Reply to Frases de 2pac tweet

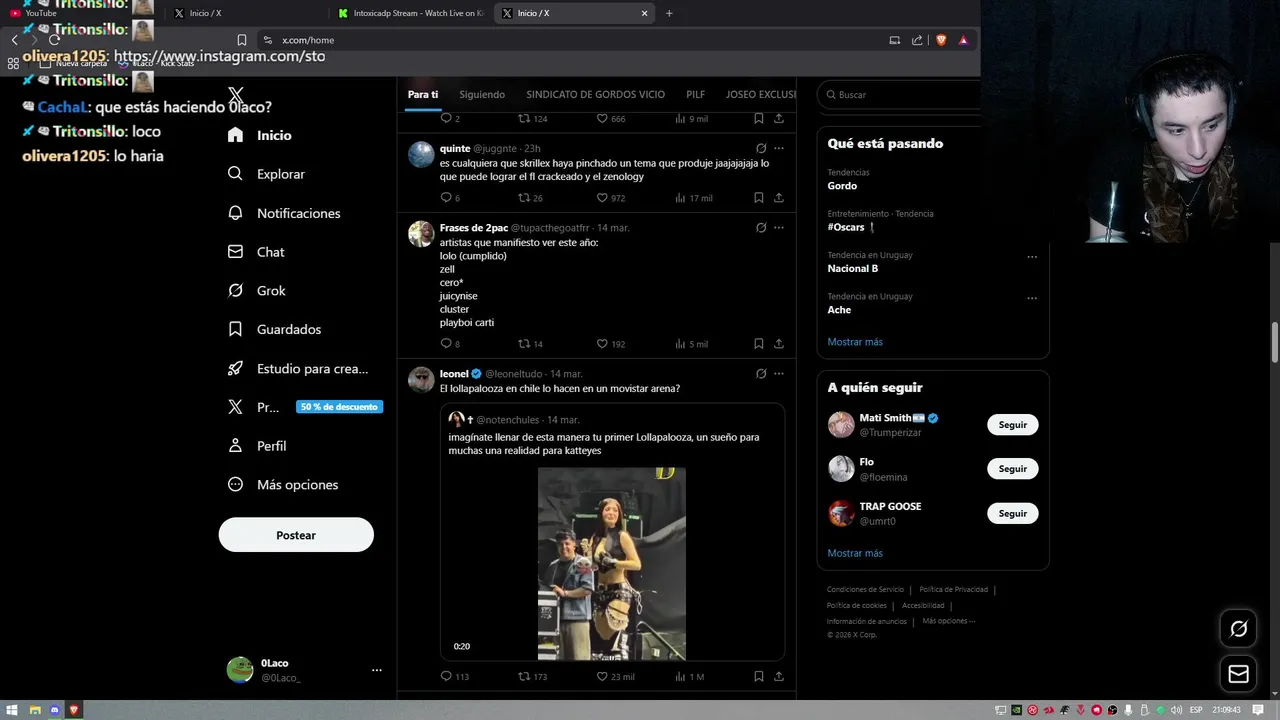tap(446, 344)
